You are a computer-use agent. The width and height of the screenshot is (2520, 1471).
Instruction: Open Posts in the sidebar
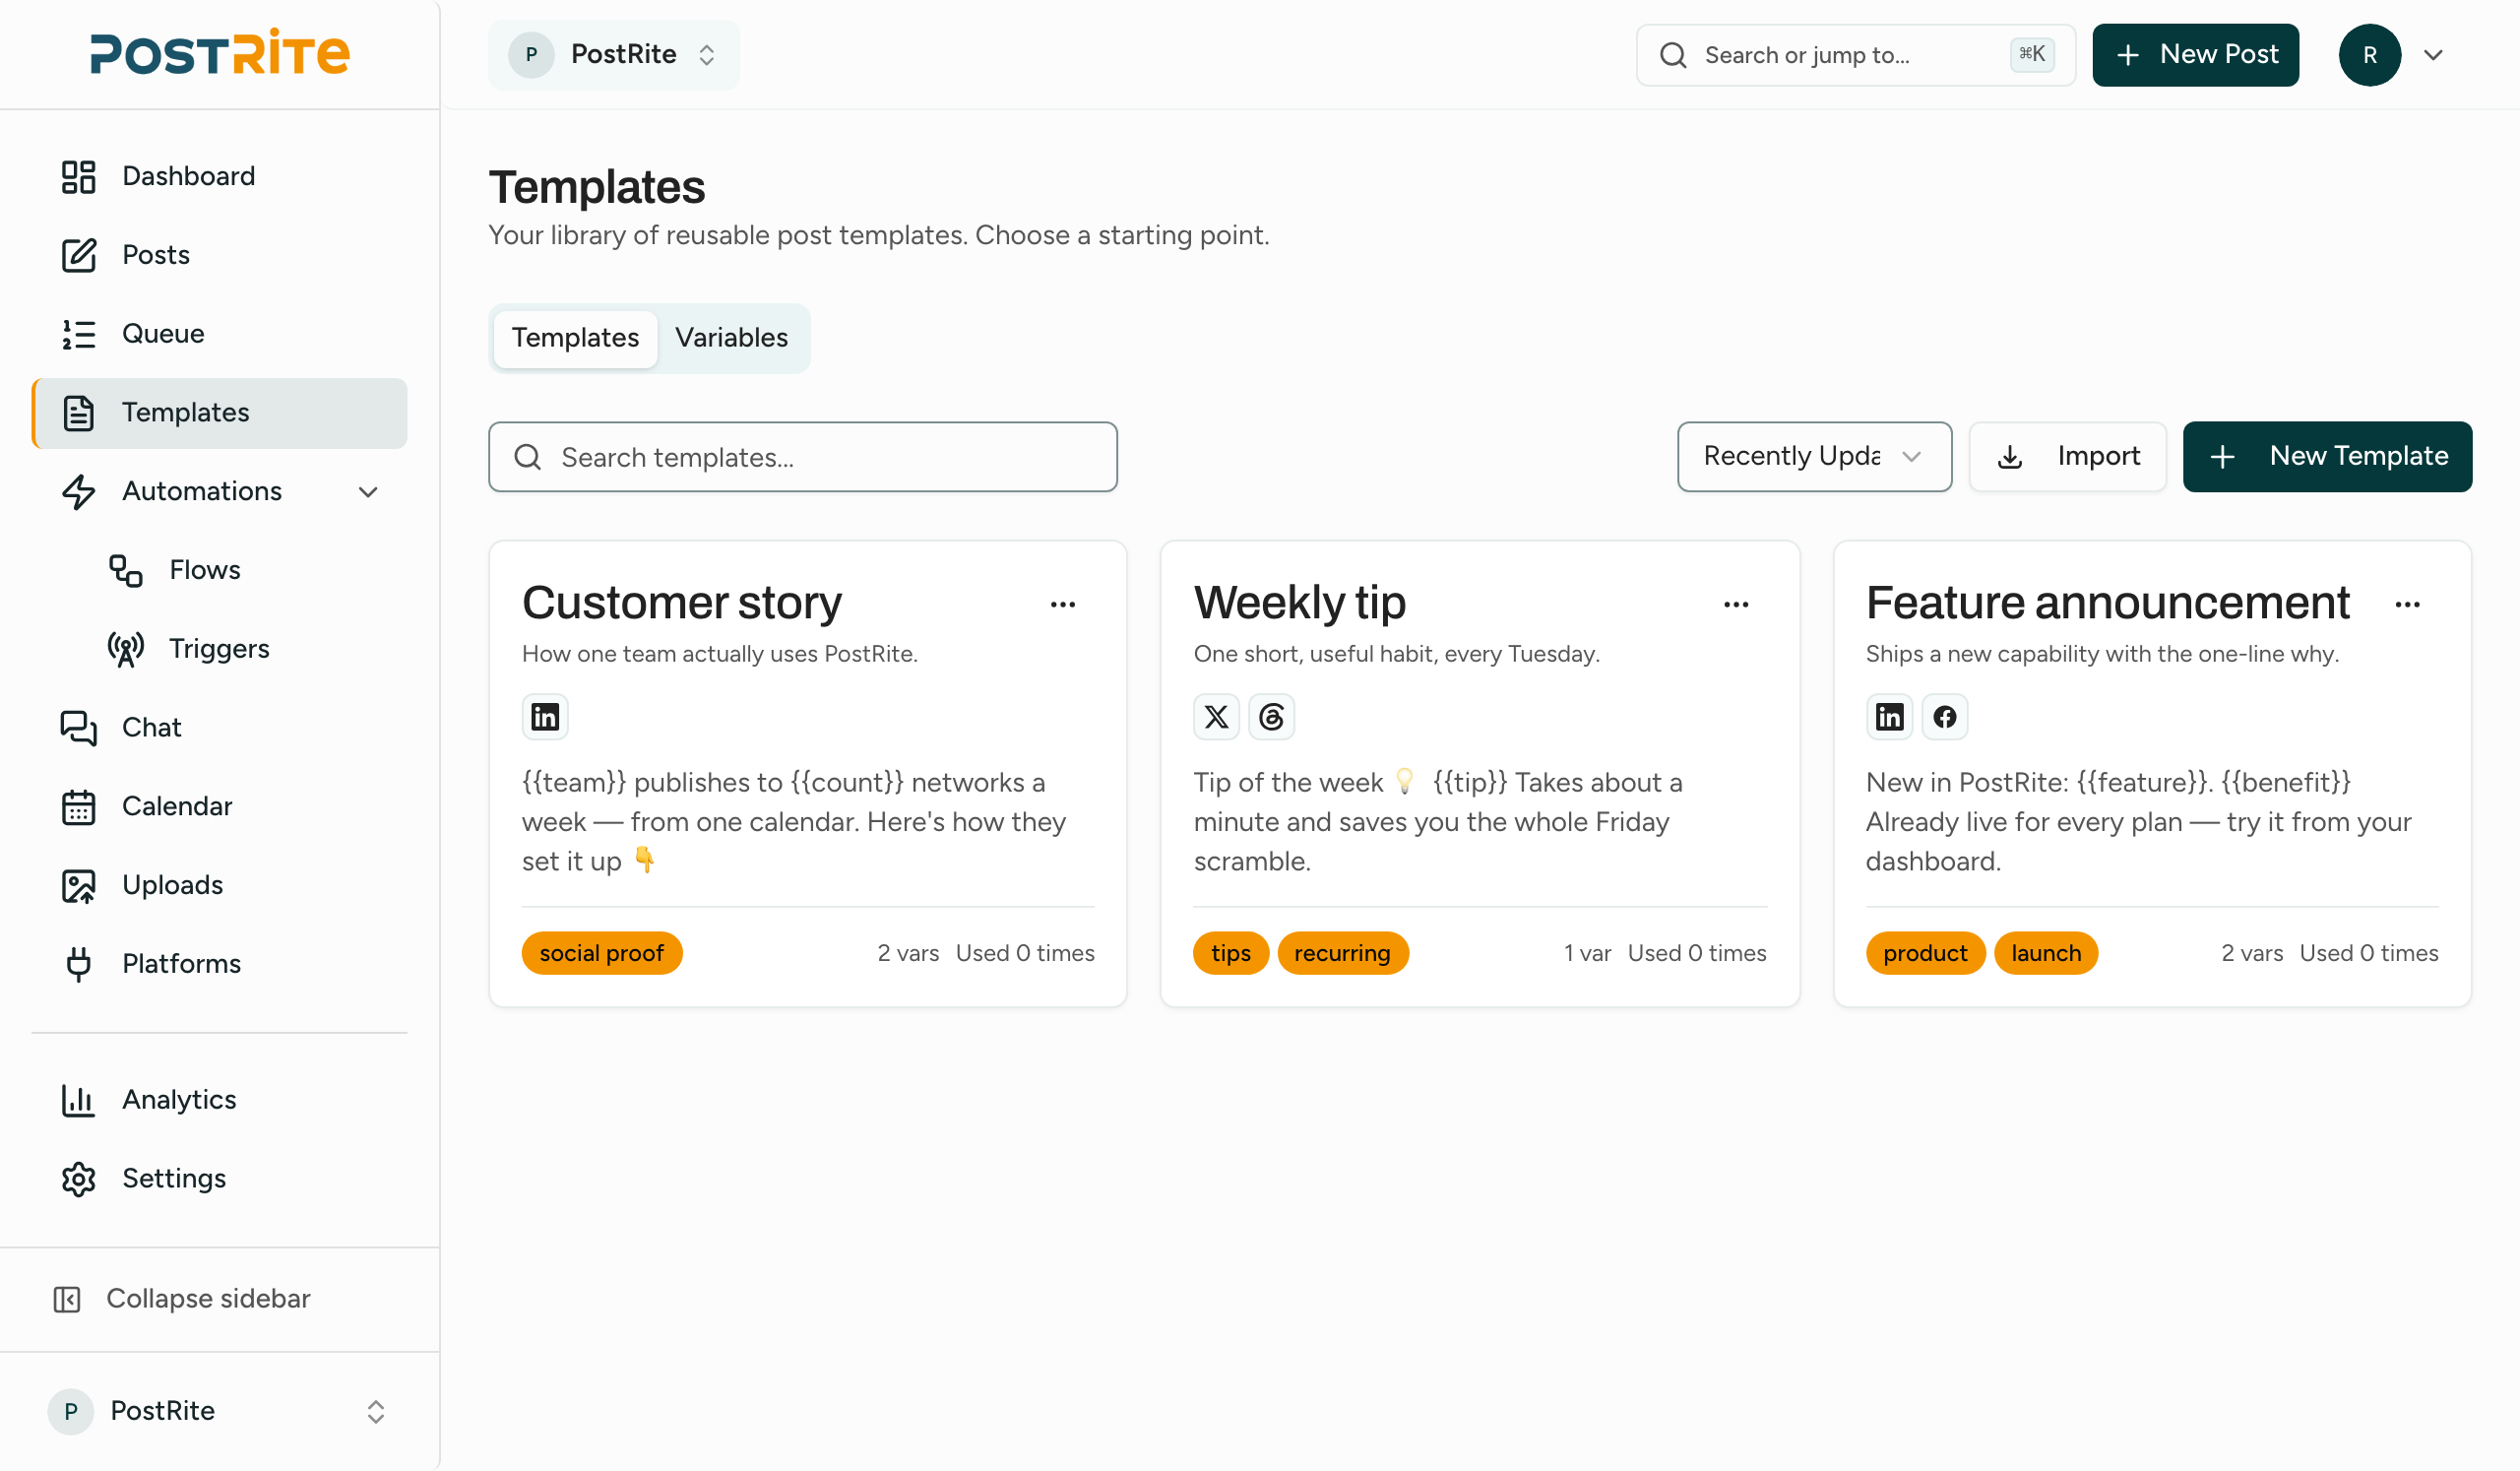[220, 255]
